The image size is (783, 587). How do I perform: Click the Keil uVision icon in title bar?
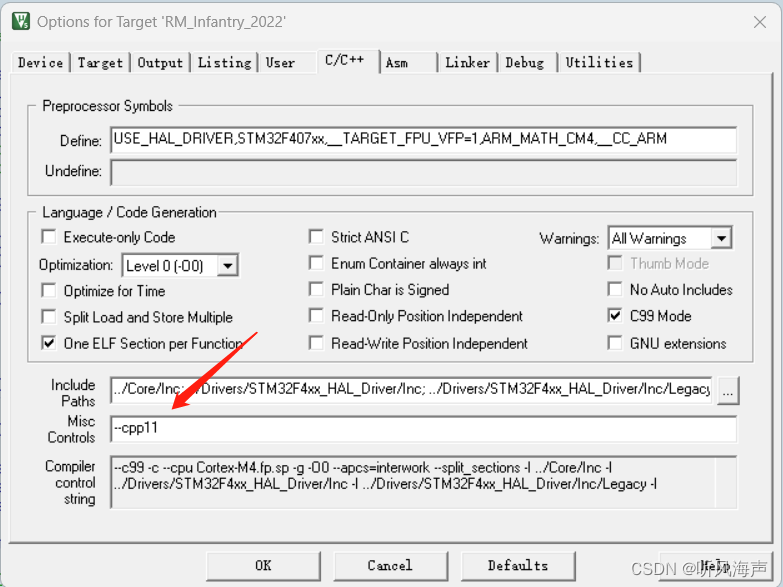21,21
